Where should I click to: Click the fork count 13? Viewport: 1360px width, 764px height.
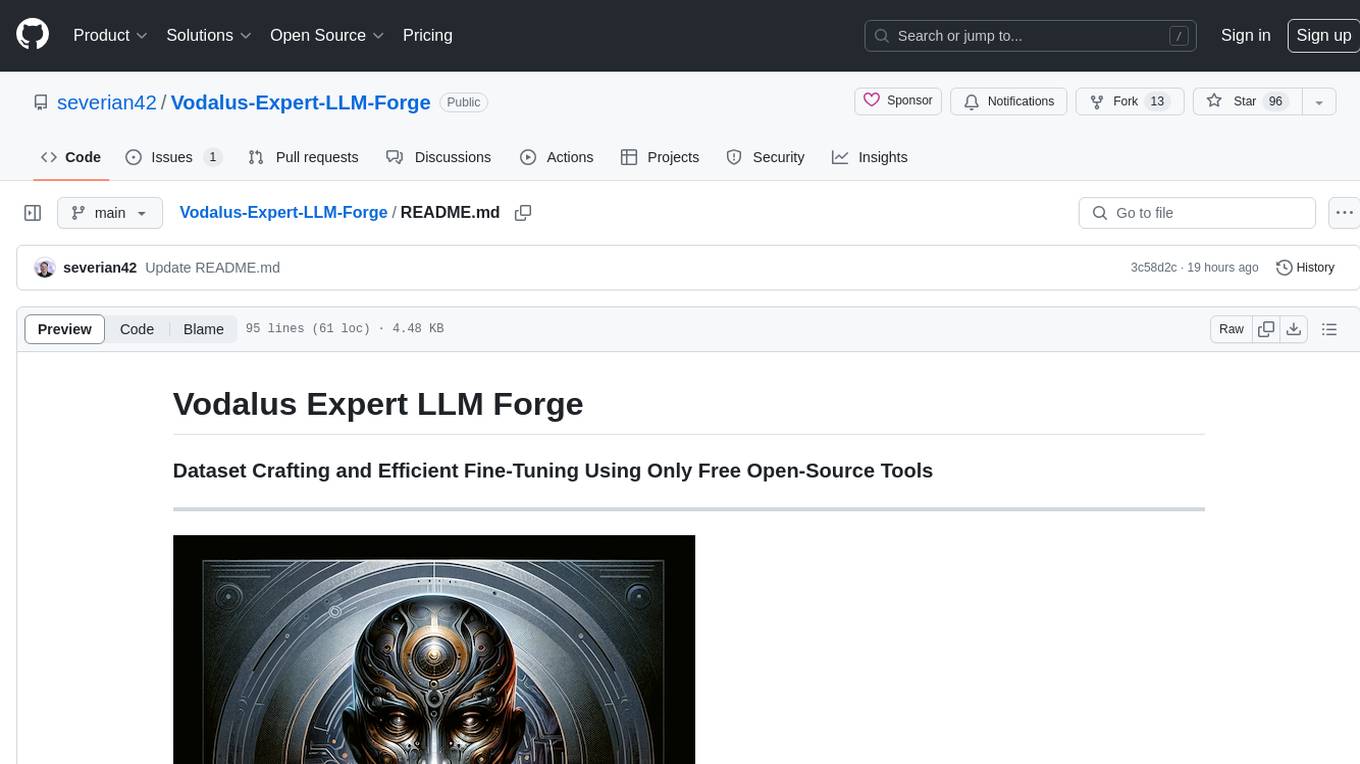(1157, 101)
